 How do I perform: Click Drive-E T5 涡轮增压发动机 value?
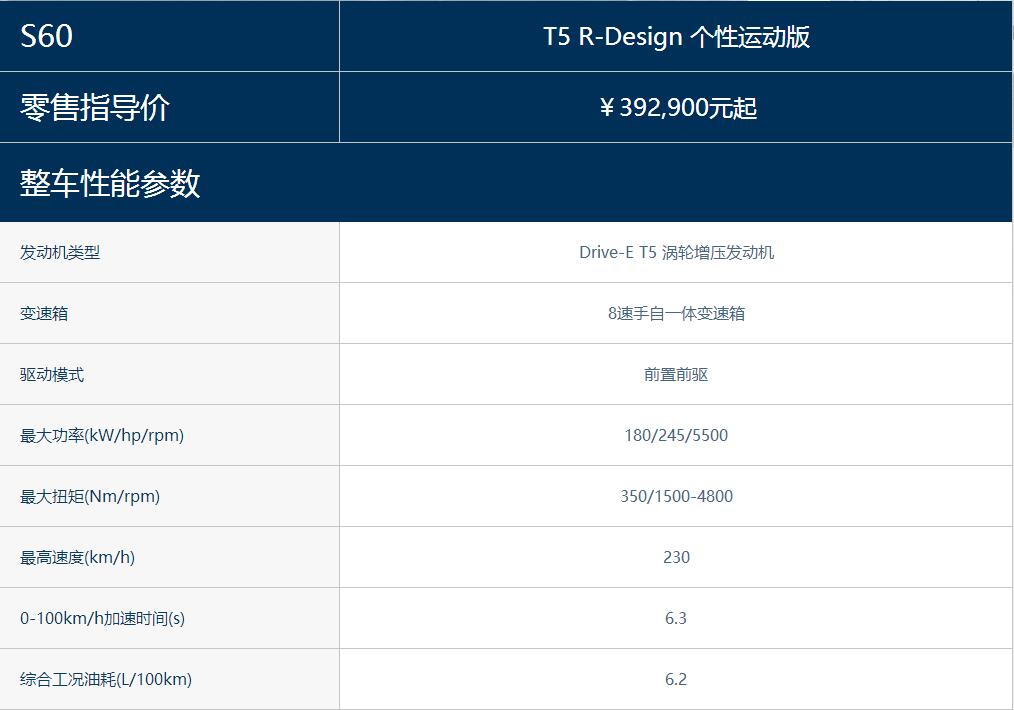coord(676,252)
